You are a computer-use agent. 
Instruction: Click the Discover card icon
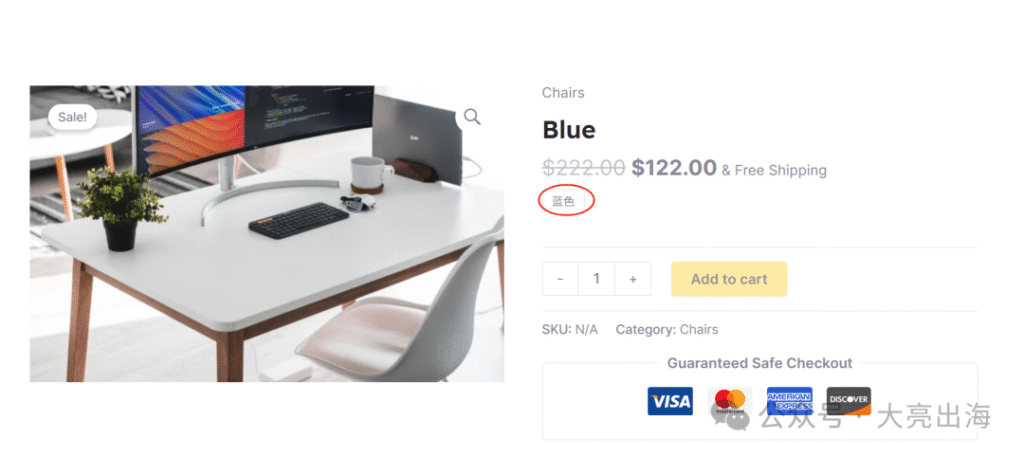[x=849, y=401]
